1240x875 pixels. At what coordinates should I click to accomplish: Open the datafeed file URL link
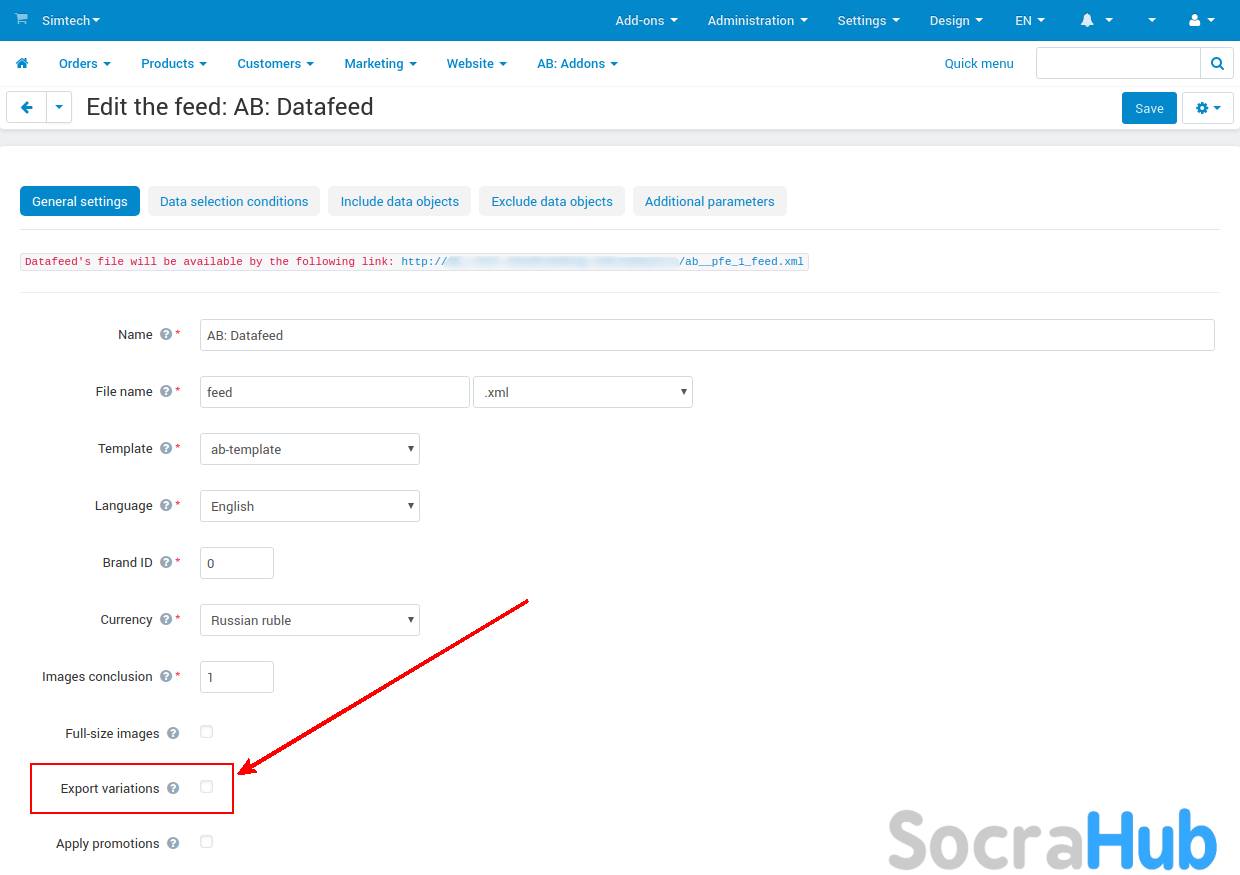[602, 262]
